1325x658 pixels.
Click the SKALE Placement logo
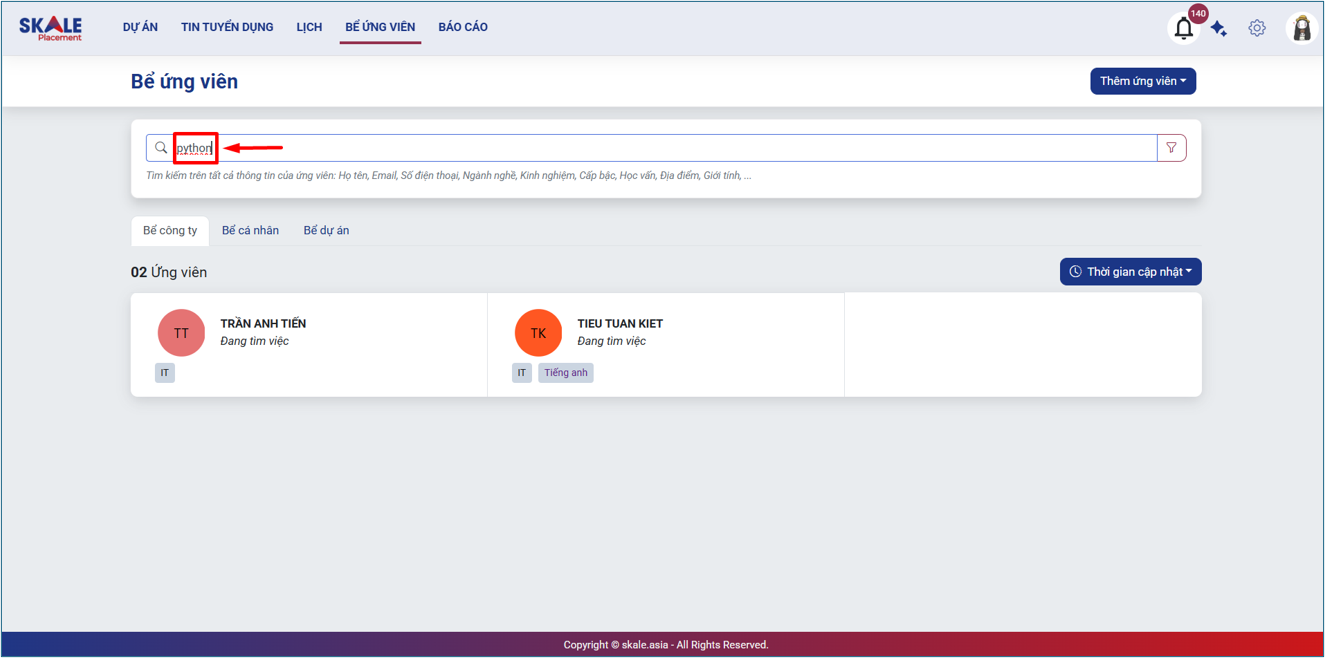(51, 28)
